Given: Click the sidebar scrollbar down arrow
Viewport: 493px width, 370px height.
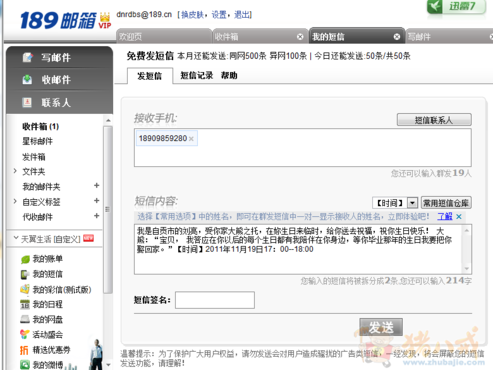Looking at the screenshot, I should click(108, 365).
